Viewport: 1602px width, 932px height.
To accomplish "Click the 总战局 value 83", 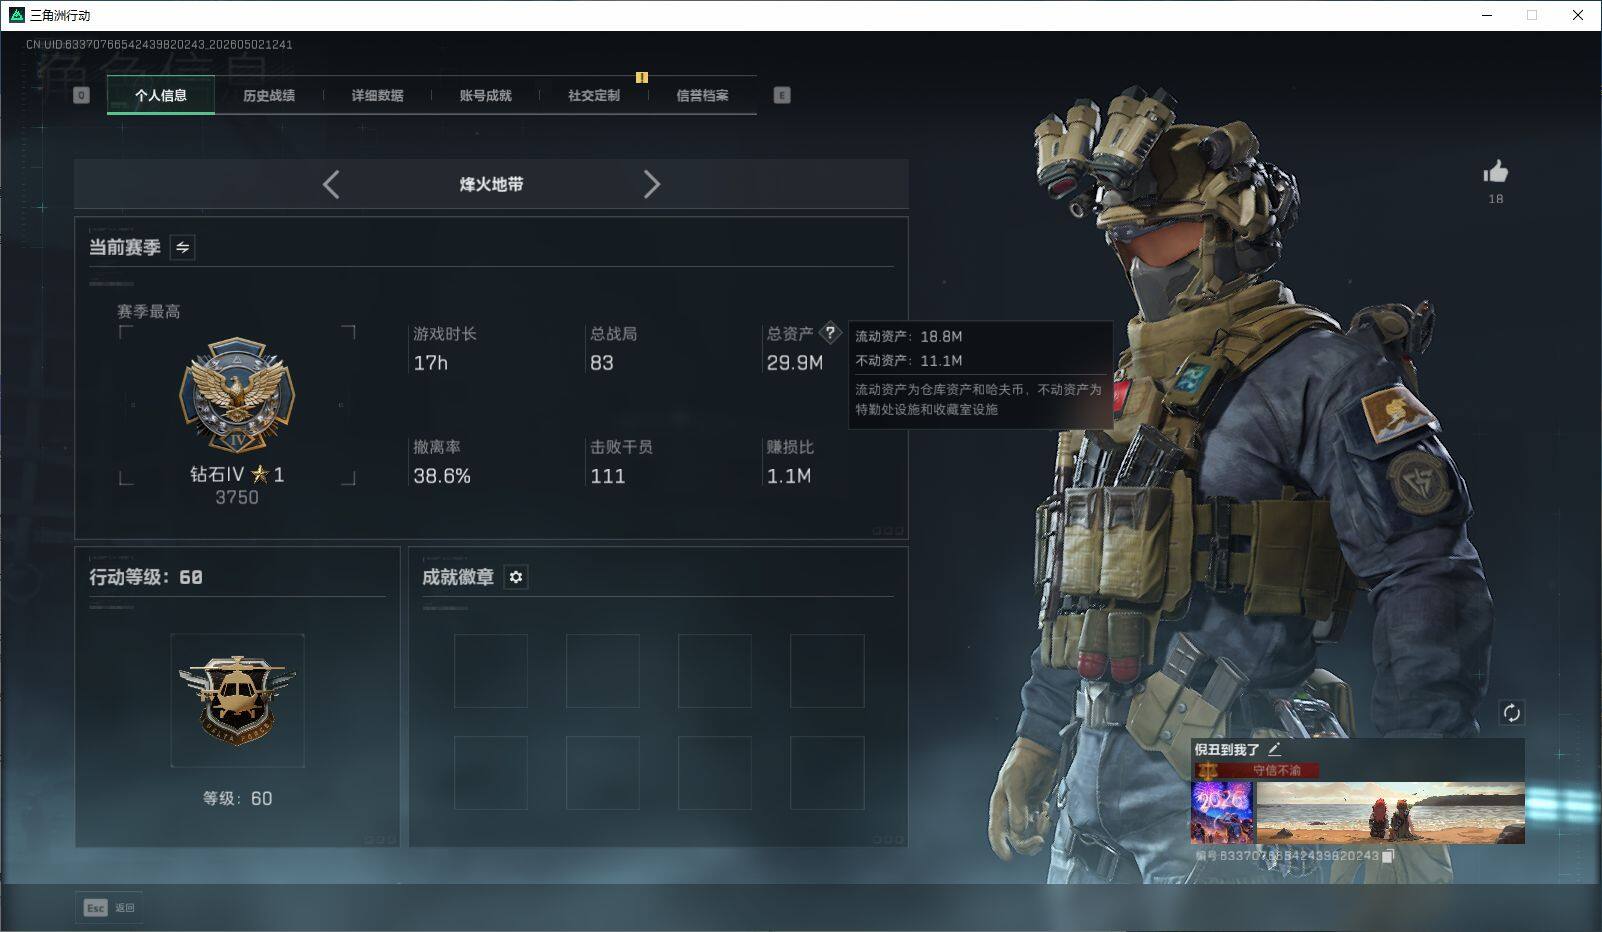I will (x=602, y=363).
